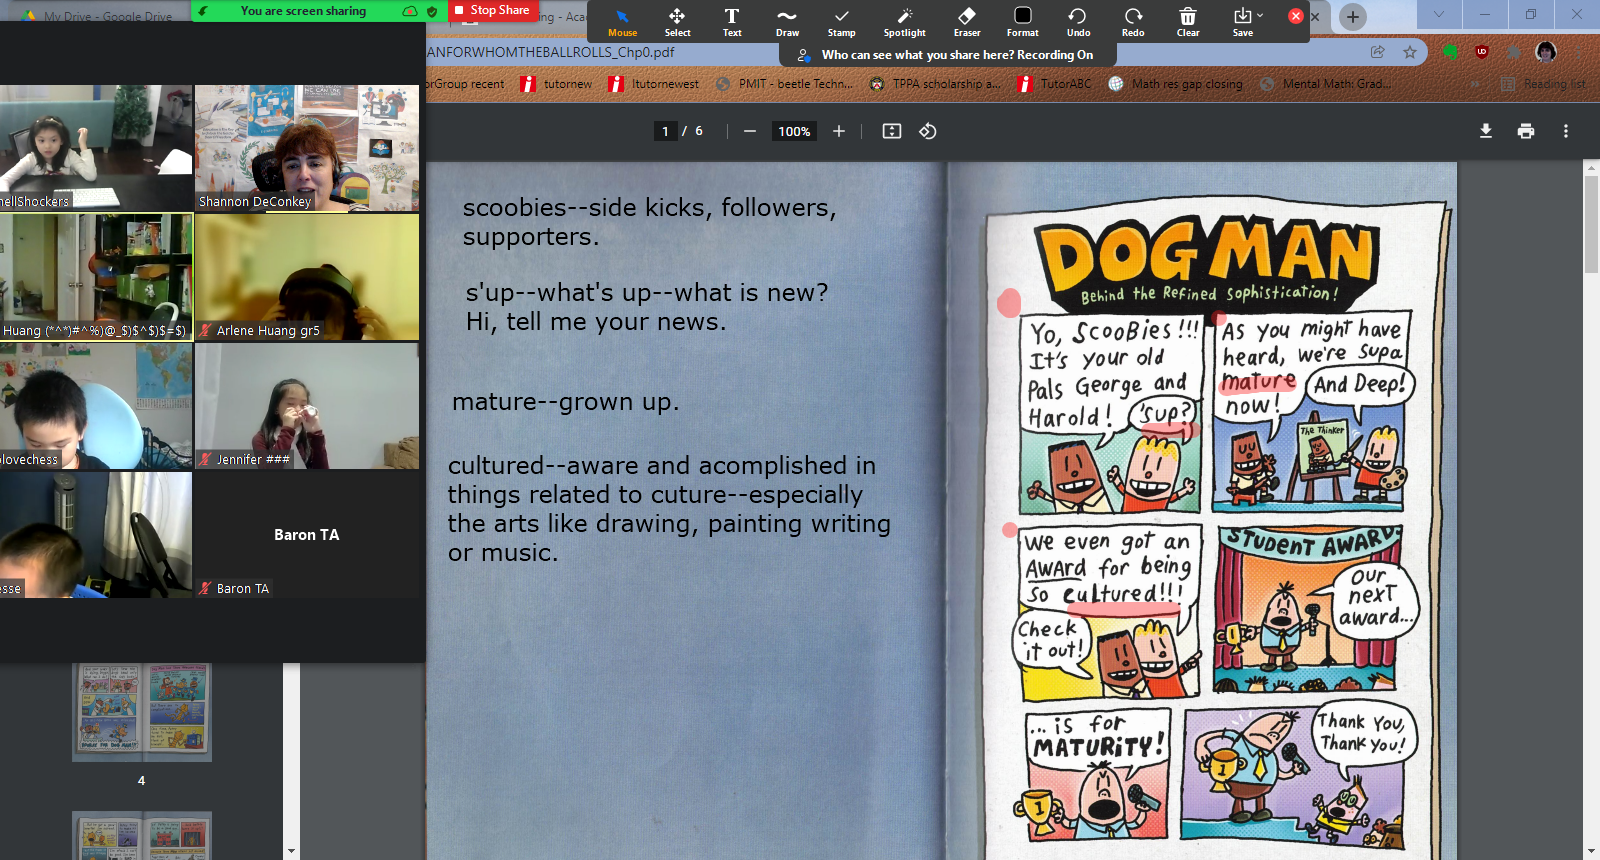The height and width of the screenshot is (860, 1600).
Task: Activate the Text annotation tool
Action: click(x=732, y=22)
